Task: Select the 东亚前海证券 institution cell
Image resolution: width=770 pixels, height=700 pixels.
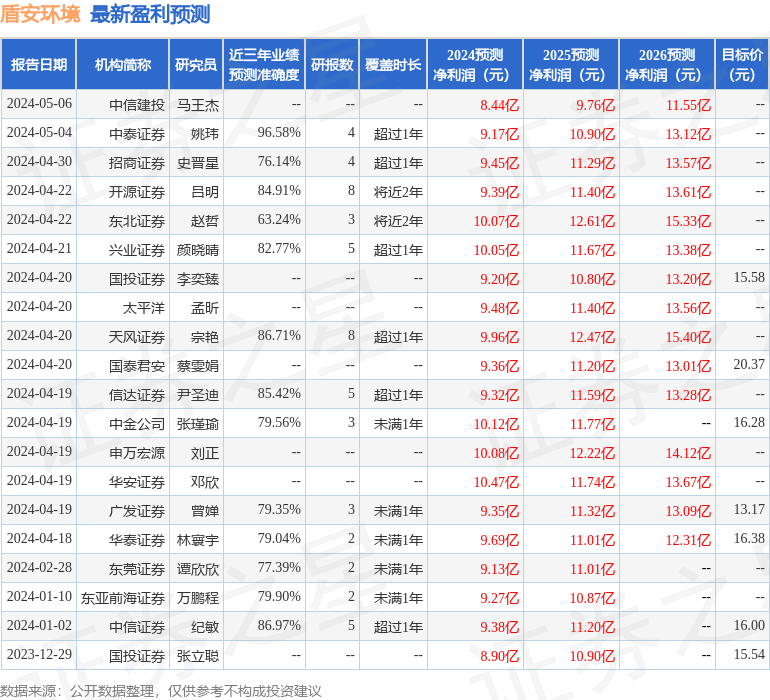Action: coord(123,598)
